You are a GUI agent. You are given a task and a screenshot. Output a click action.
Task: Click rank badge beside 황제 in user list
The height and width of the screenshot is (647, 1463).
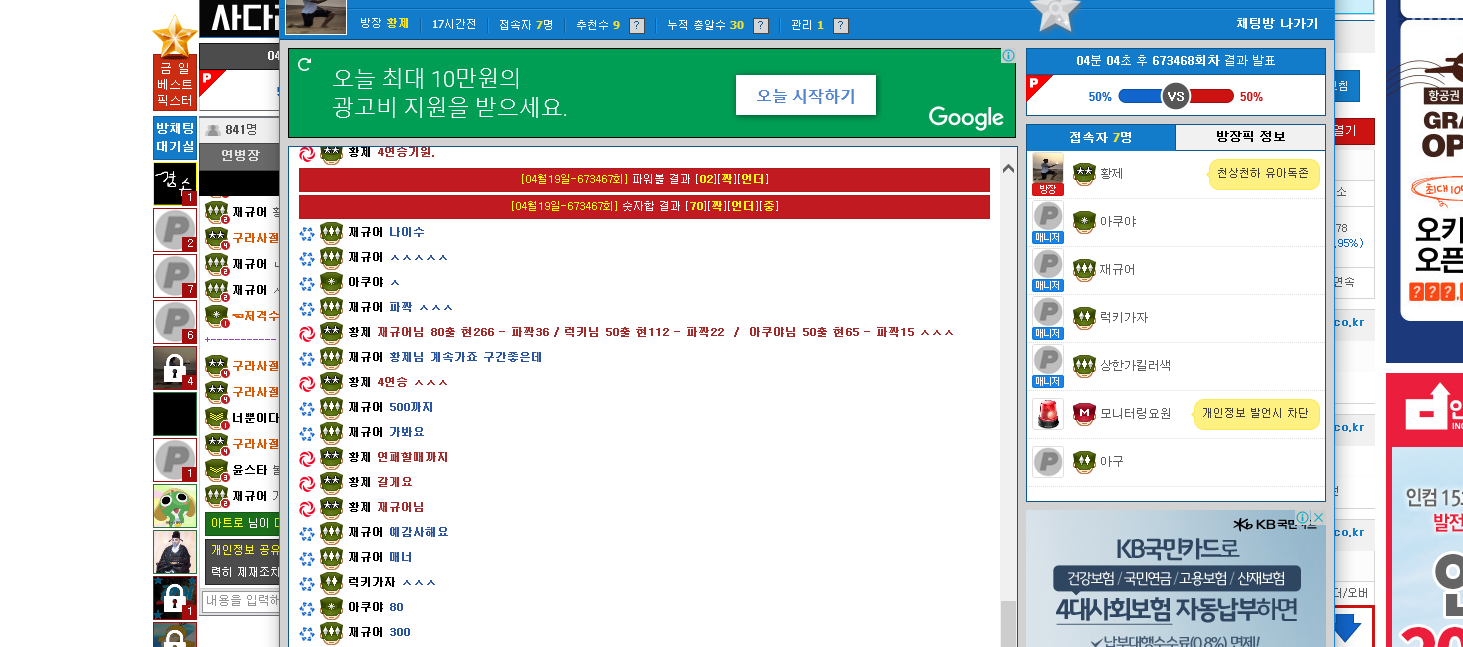[1084, 174]
